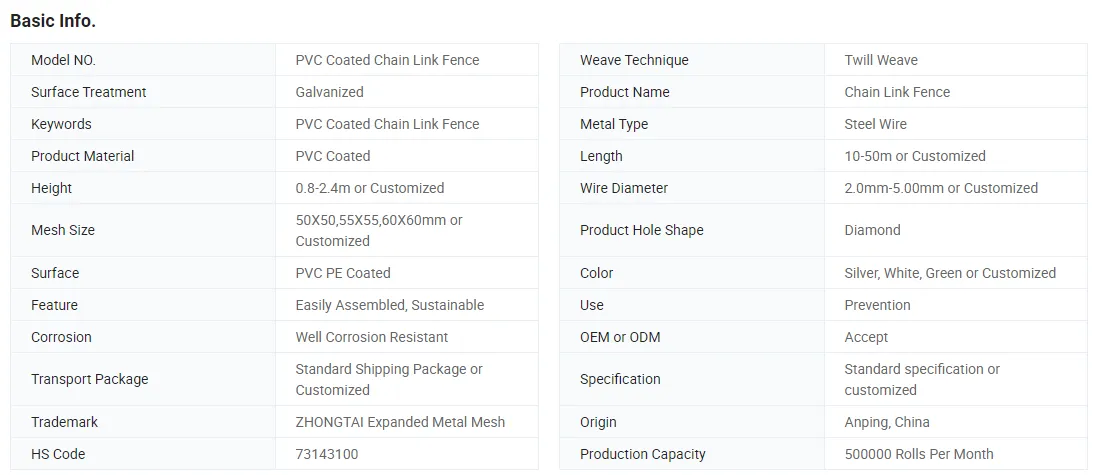Click the Chain Link Fence product name value
Image resolution: width=1099 pixels, height=475 pixels.
click(x=897, y=92)
